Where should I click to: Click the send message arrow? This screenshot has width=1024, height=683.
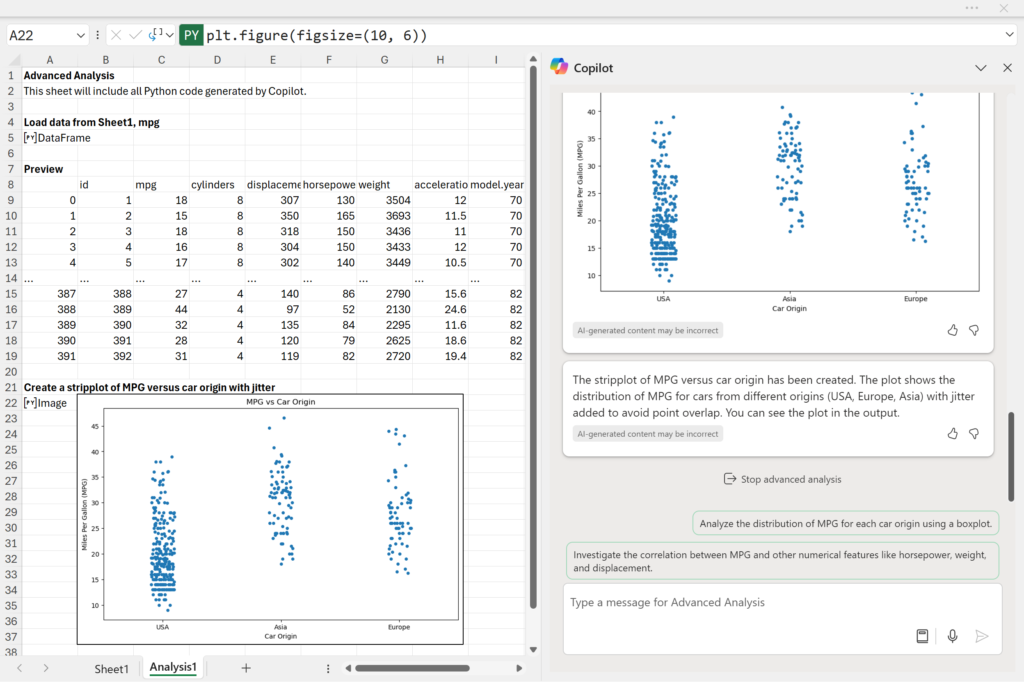pos(982,636)
